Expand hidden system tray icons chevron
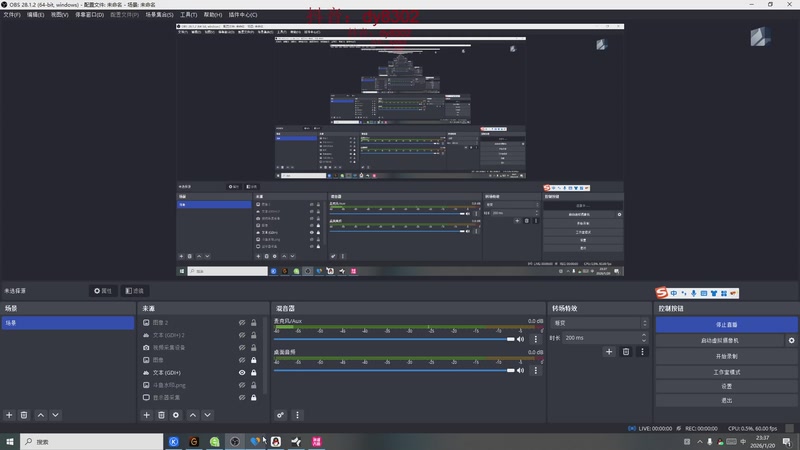Screen dimensions: 800x450 699,442
